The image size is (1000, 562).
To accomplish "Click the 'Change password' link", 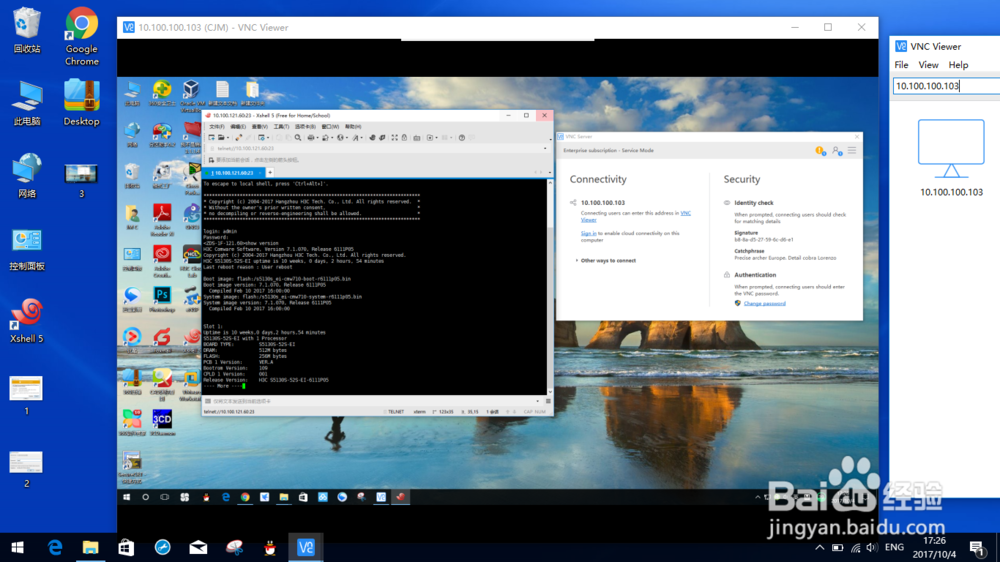I will 764,303.
